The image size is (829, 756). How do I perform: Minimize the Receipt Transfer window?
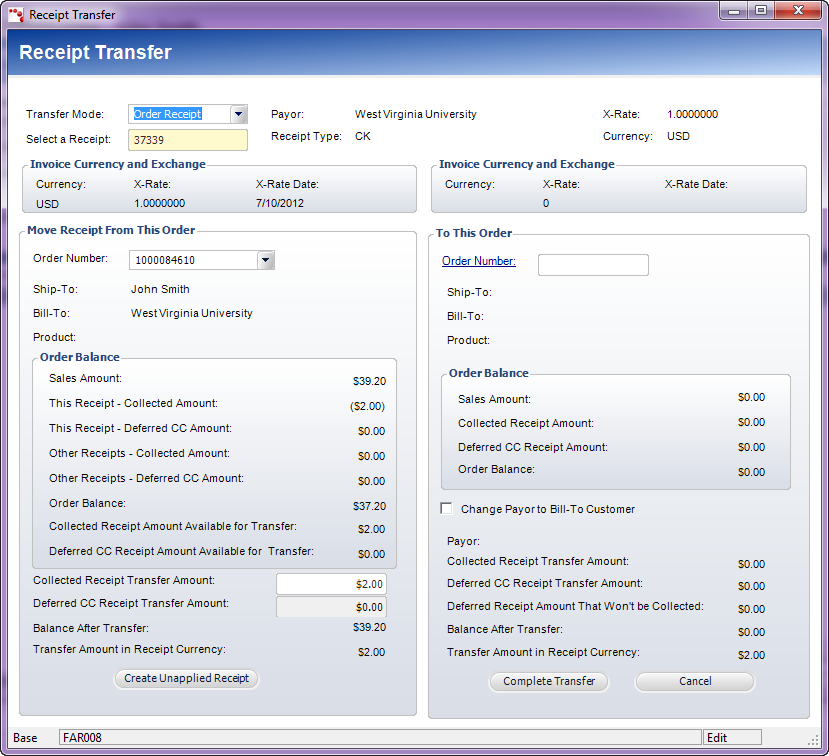coord(735,10)
